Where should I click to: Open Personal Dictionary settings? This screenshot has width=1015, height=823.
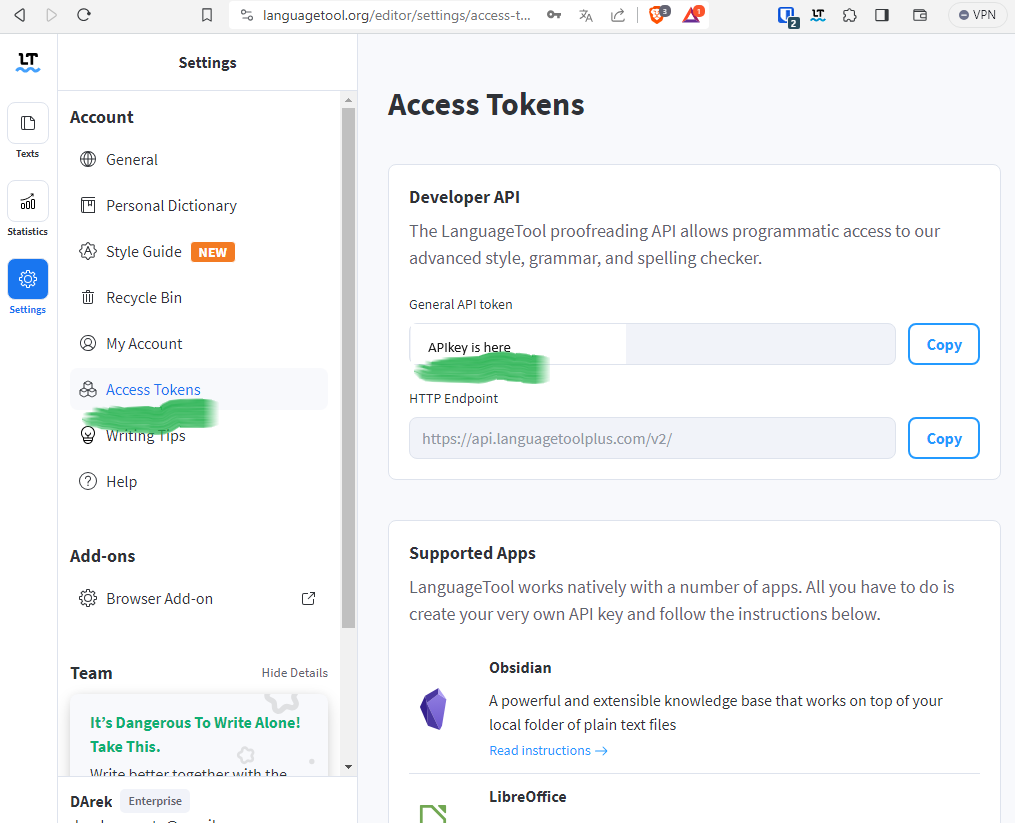[x=199, y=205]
